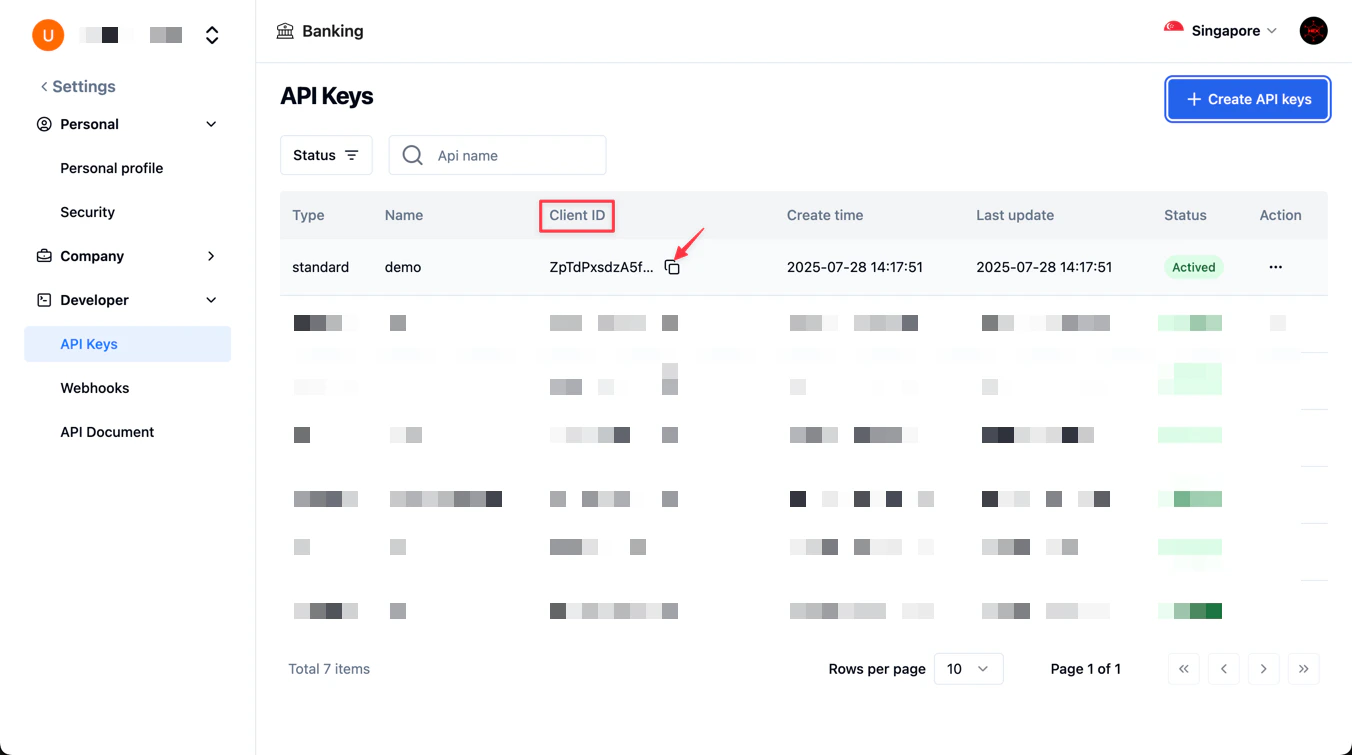Open the API Document section
This screenshot has height=755, width=1352.
[x=107, y=431]
